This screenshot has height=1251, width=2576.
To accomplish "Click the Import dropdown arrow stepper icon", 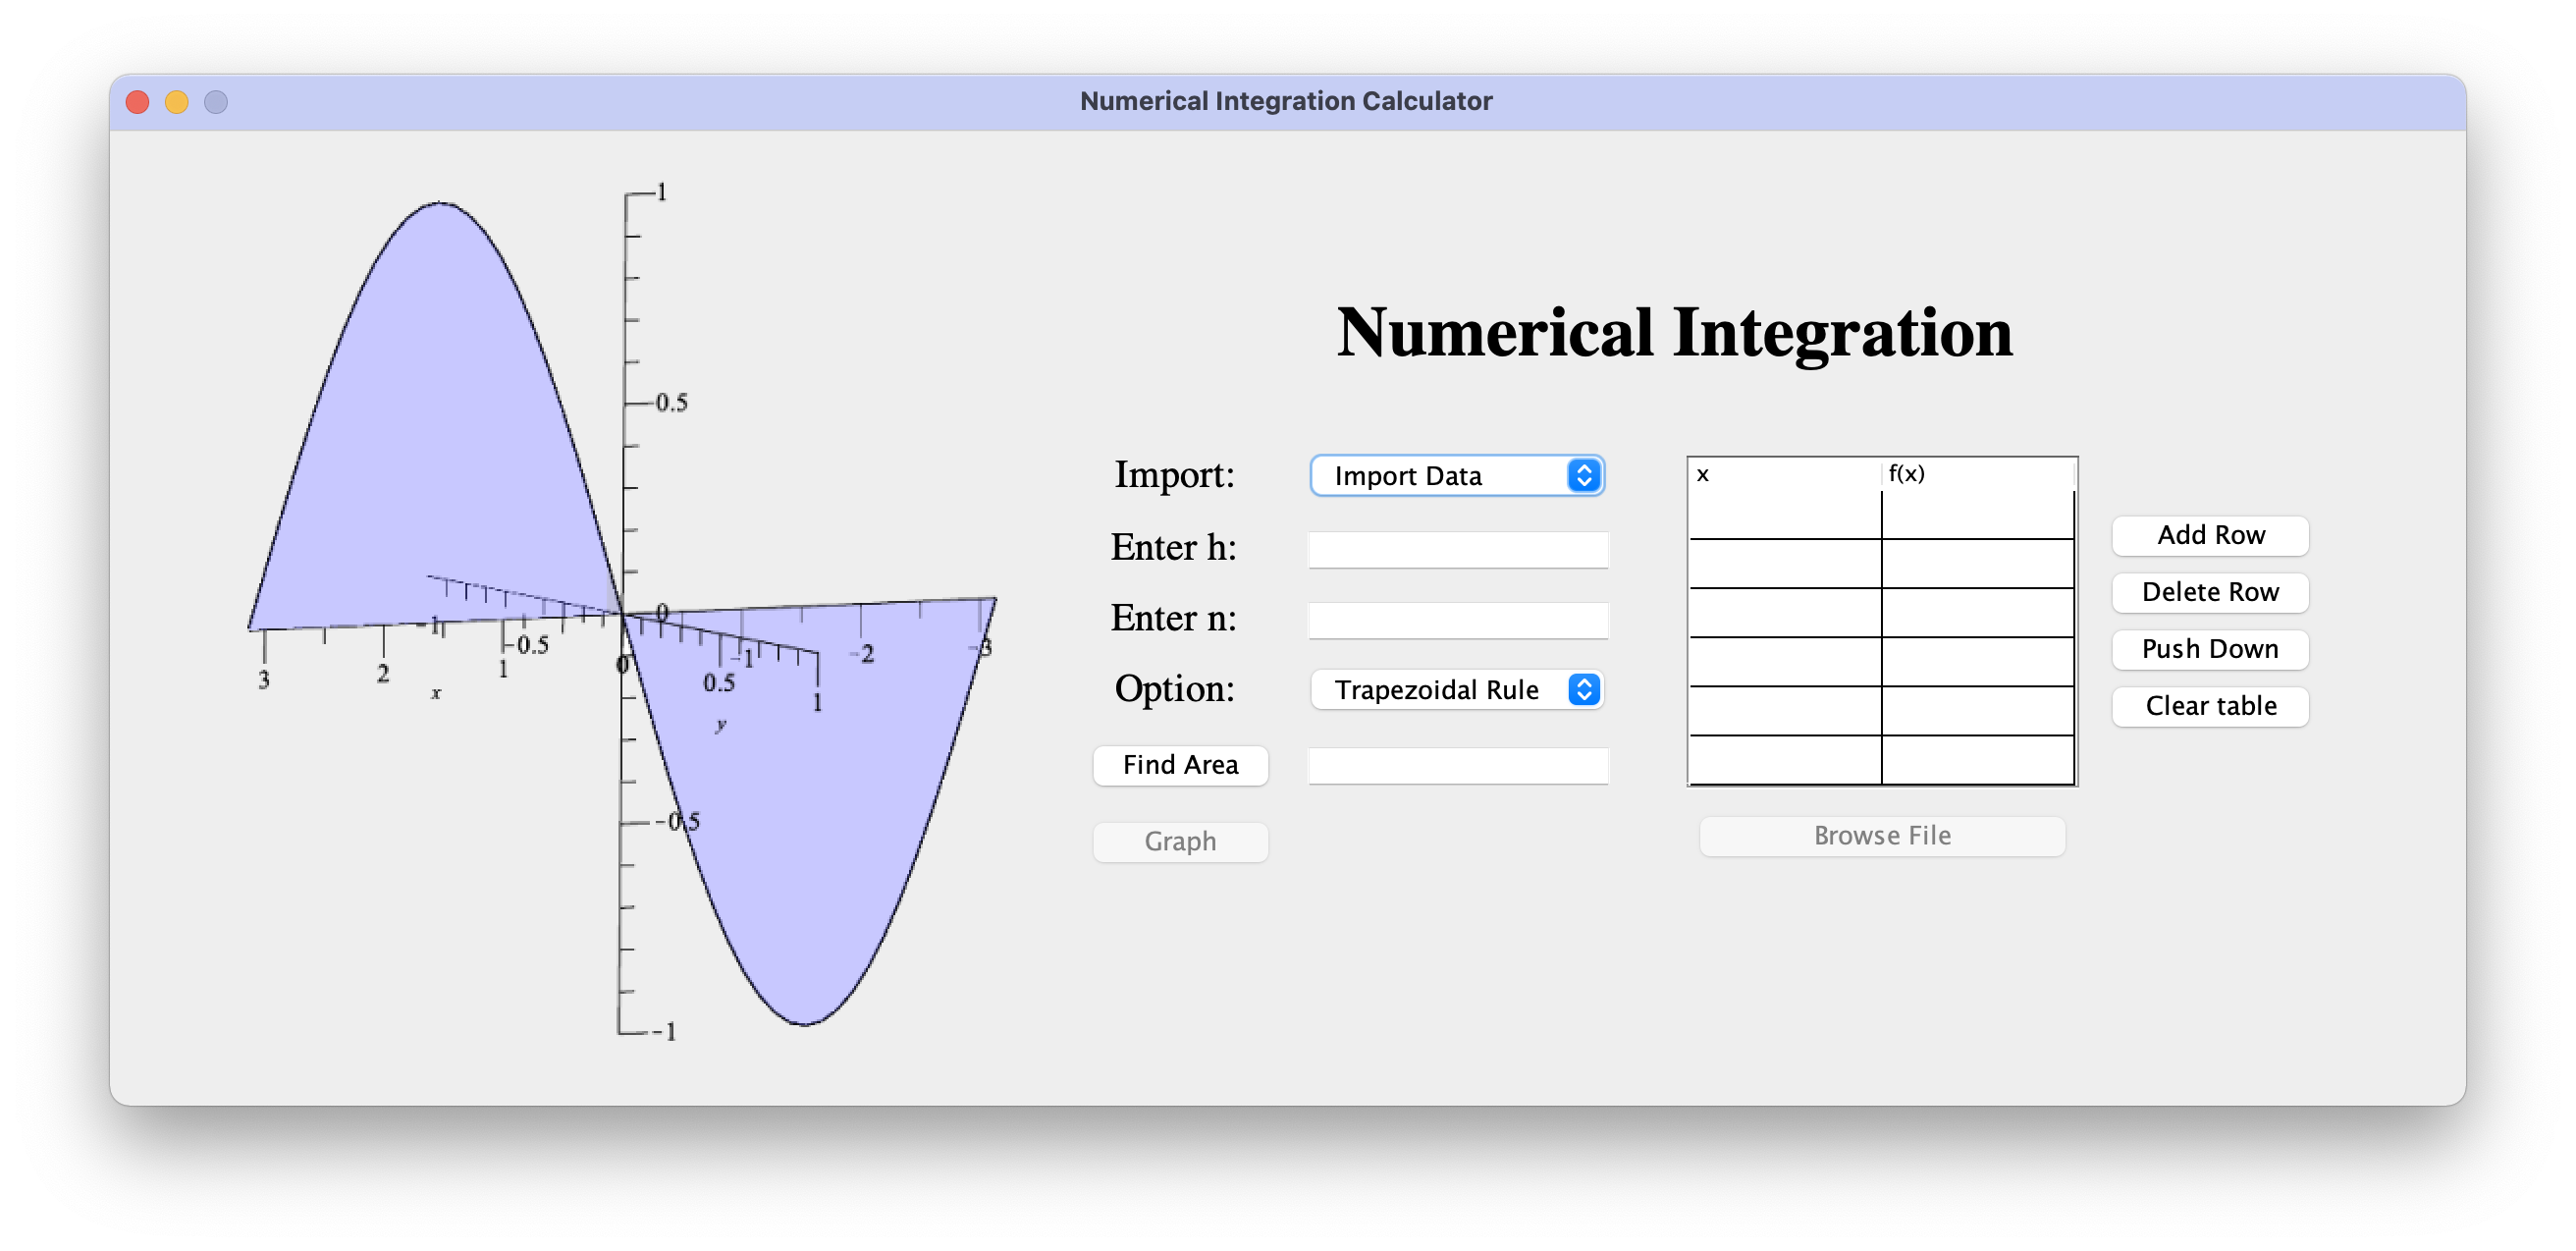I will [x=1584, y=476].
